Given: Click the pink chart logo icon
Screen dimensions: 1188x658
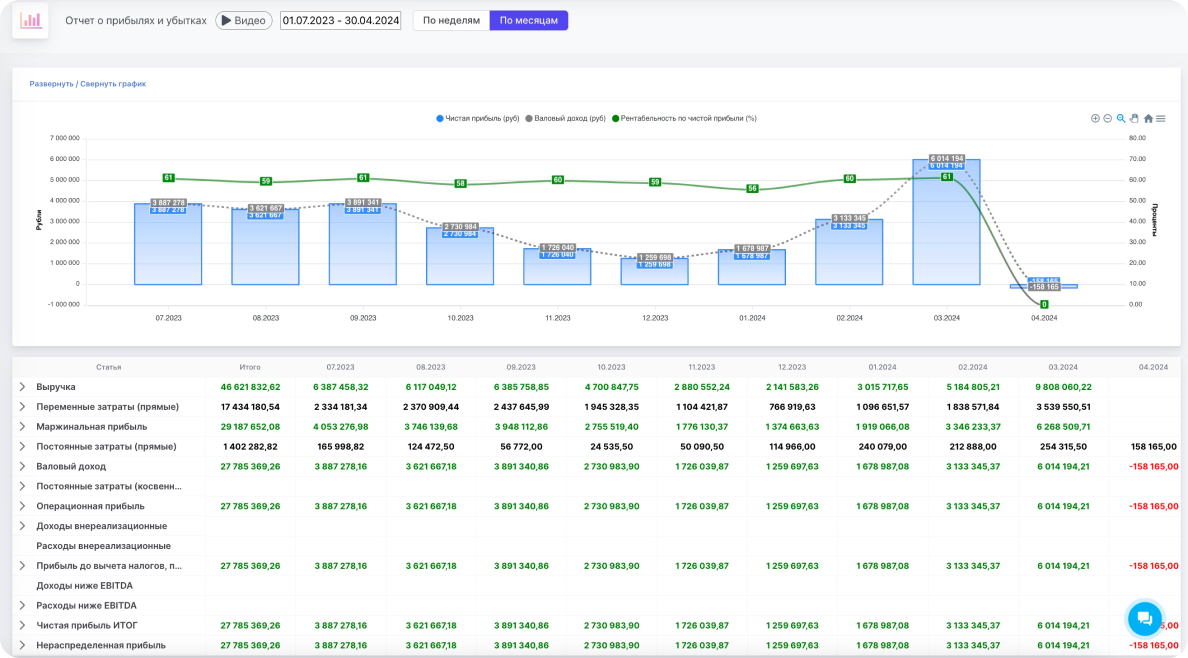Looking at the screenshot, I should click(30, 20).
